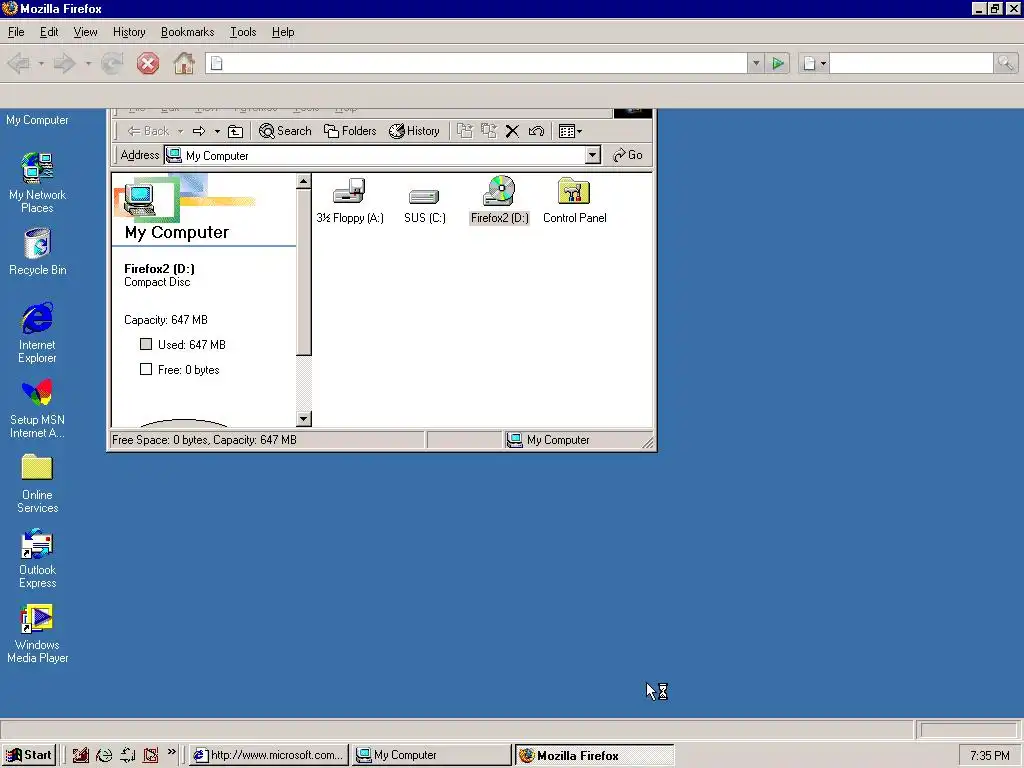Click Firefox's Reload page button

click(112, 63)
